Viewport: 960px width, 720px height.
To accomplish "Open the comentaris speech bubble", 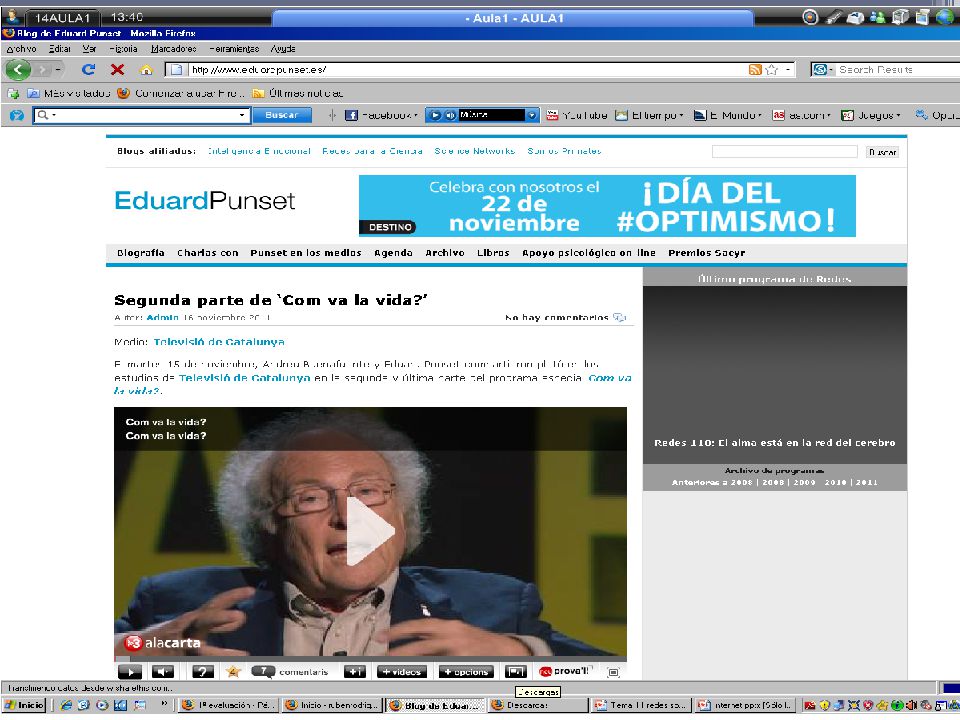I will tap(263, 672).
